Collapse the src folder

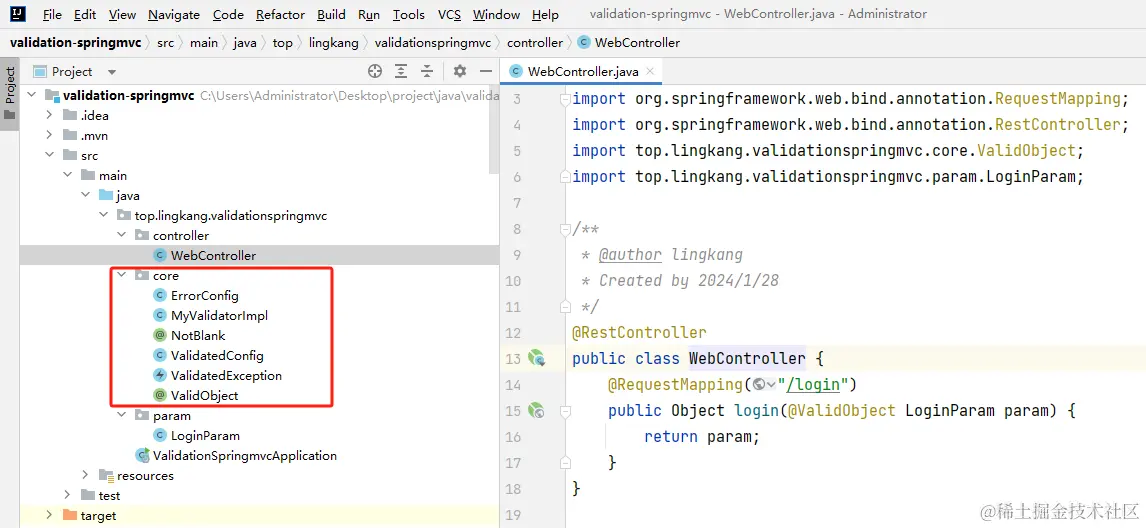click(49, 155)
